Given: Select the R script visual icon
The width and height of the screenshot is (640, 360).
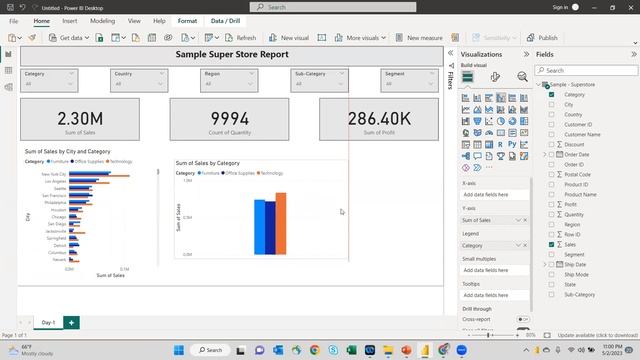Looking at the screenshot, I should point(500,144).
